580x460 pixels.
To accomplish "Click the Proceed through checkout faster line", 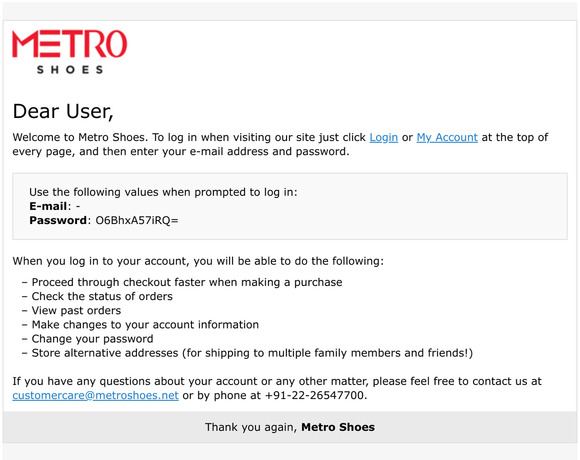I will pos(182,283).
